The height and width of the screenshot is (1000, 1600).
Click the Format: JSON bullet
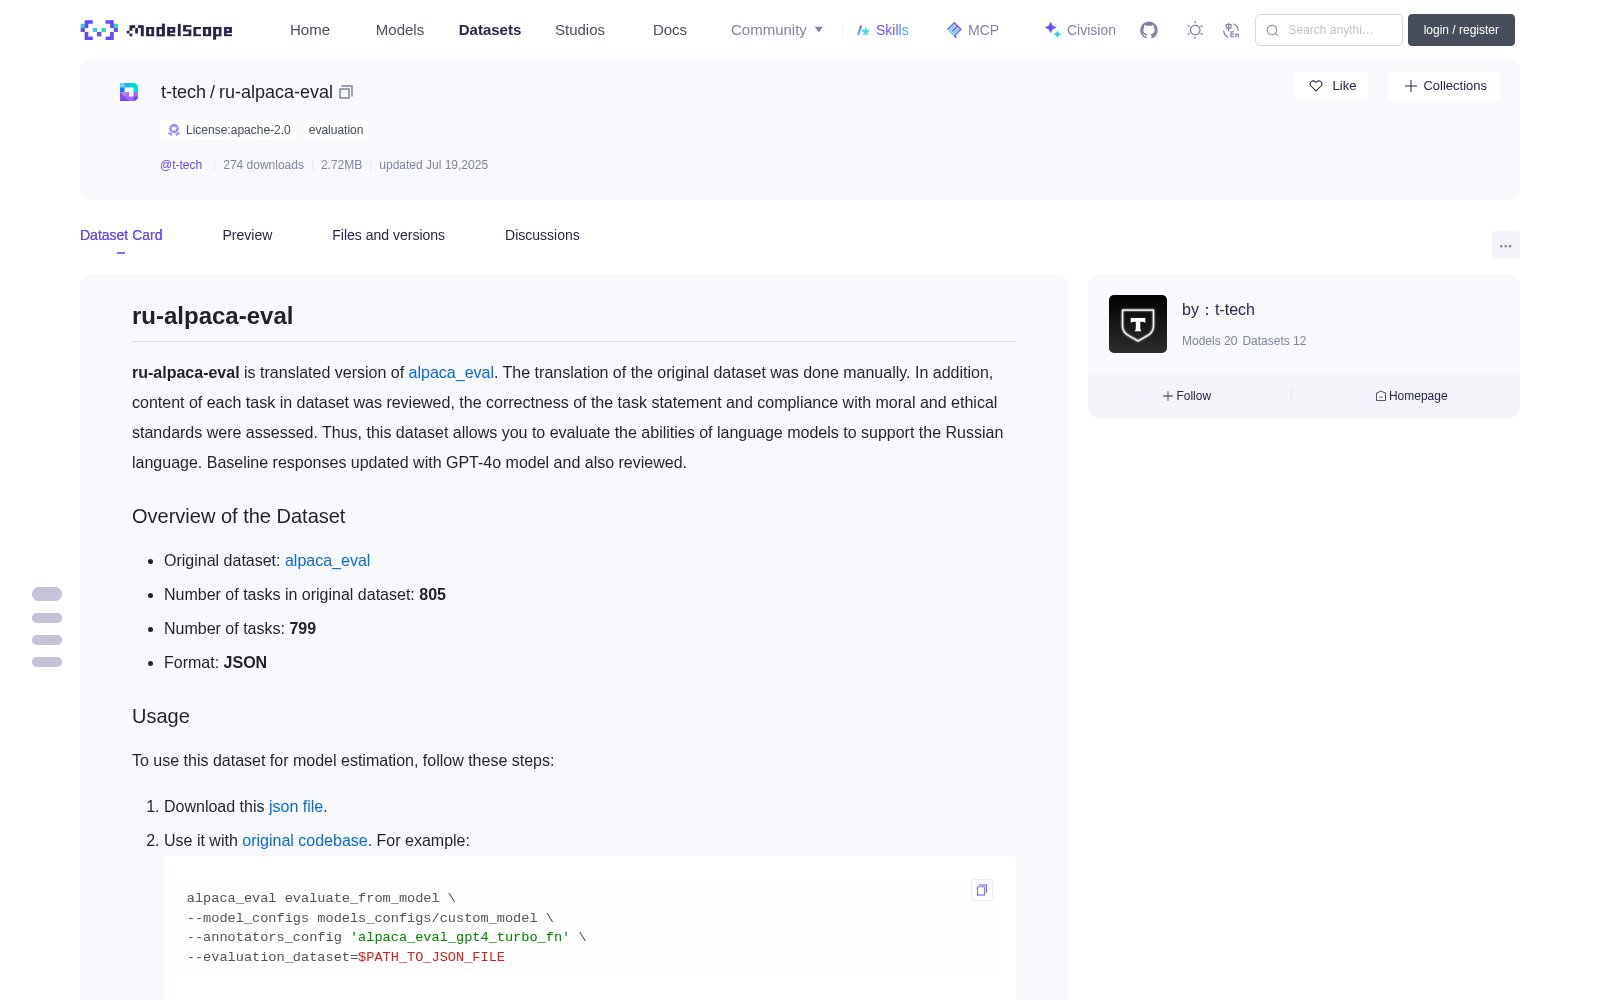[x=215, y=662]
